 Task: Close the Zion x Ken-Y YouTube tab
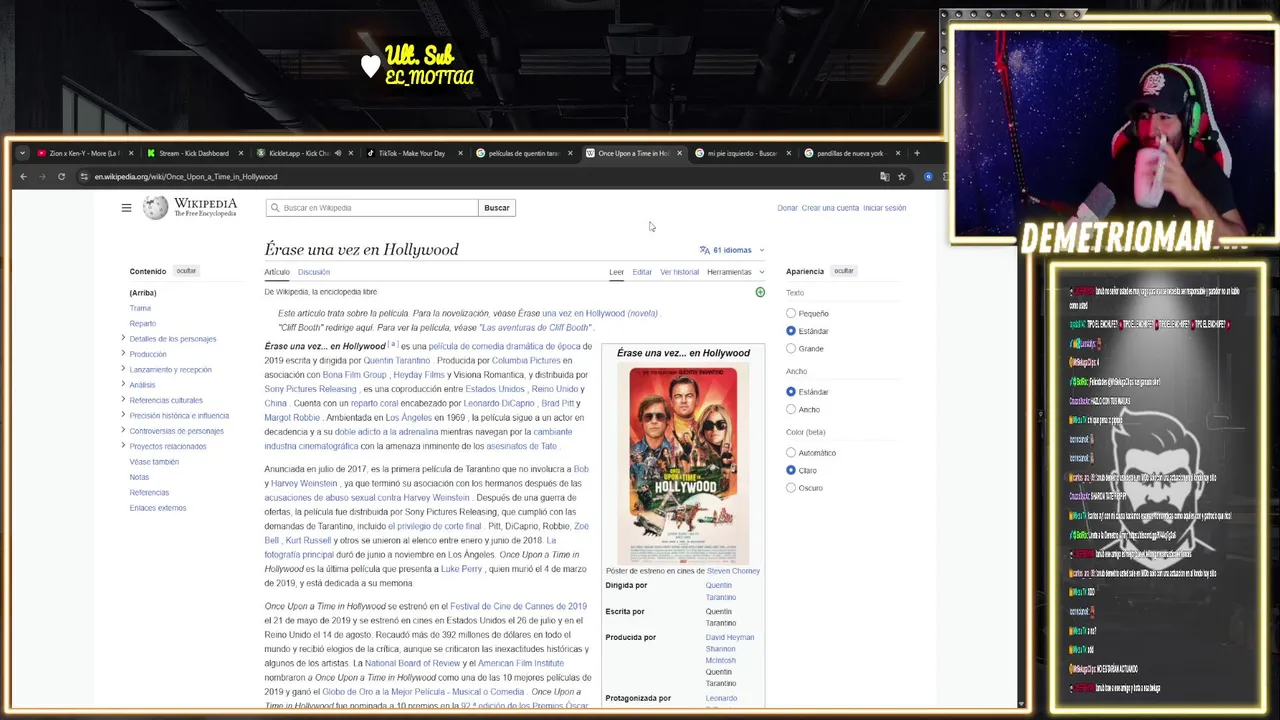(130, 153)
